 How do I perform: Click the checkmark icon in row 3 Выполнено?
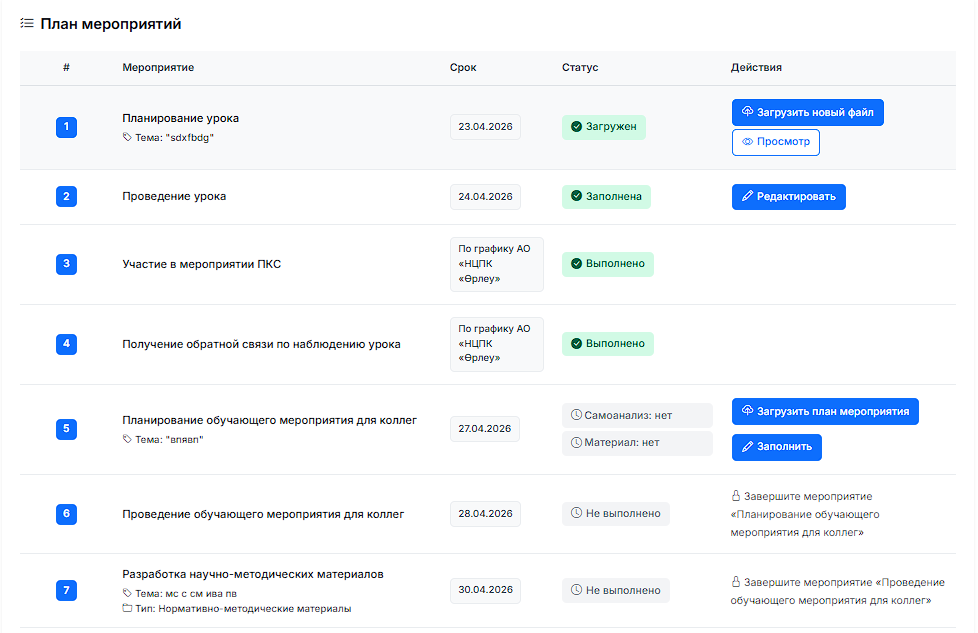click(576, 264)
